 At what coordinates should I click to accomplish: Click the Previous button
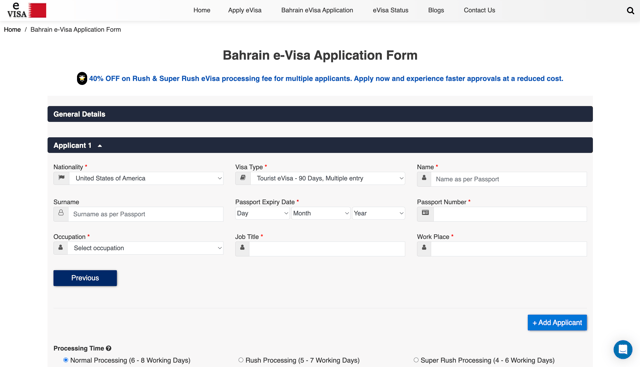[85, 278]
